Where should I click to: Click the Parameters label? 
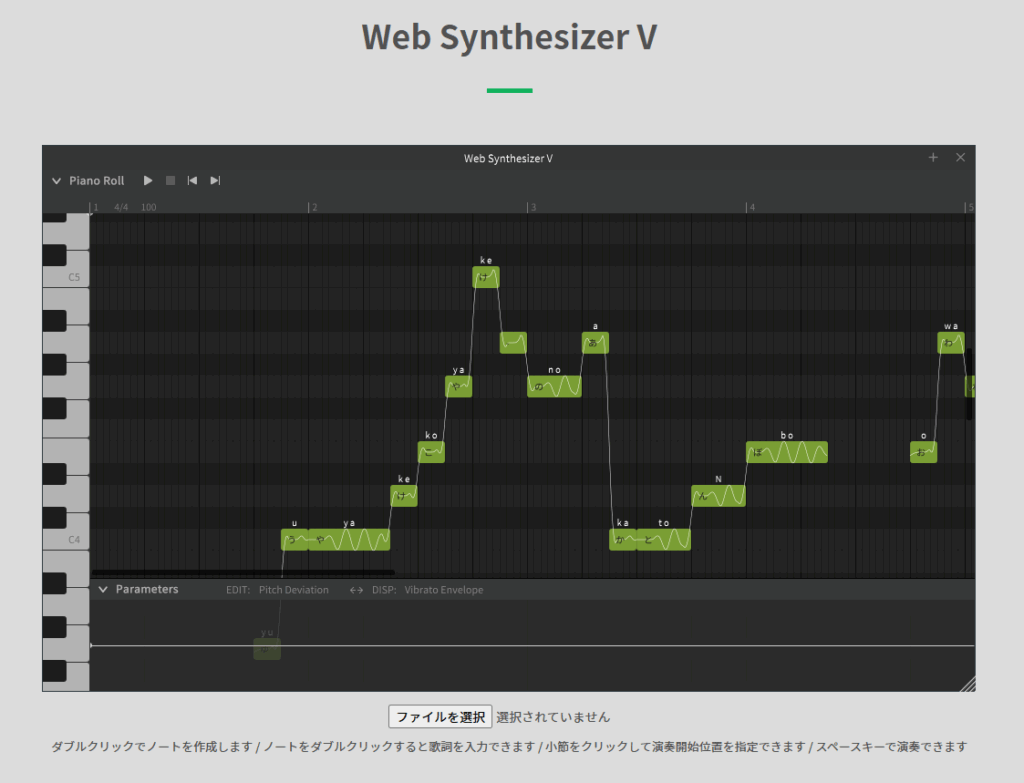147,589
